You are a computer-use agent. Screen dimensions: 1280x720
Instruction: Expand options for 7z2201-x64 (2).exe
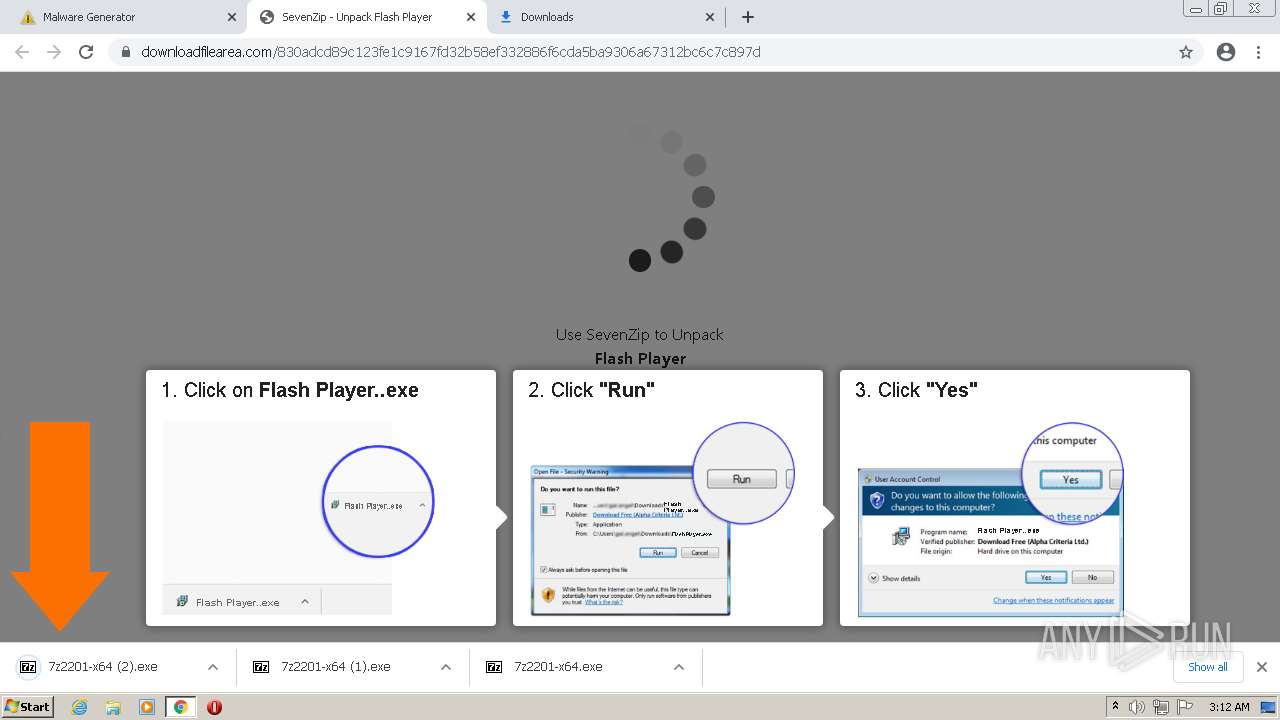(212, 667)
